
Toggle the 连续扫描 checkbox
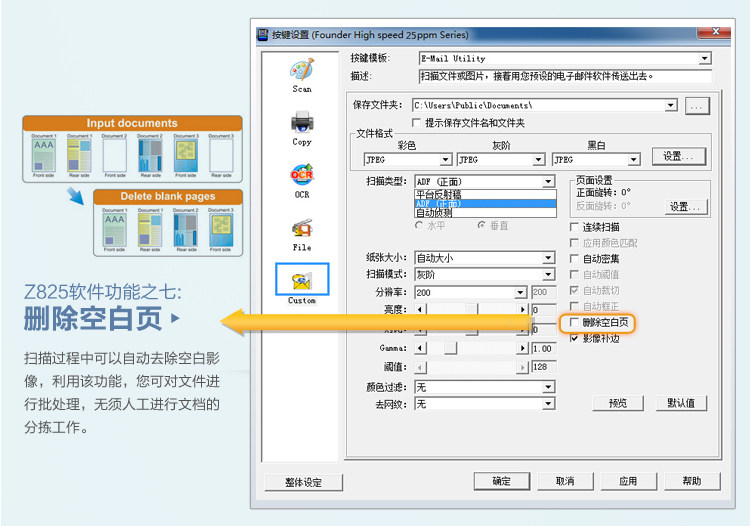pos(574,227)
